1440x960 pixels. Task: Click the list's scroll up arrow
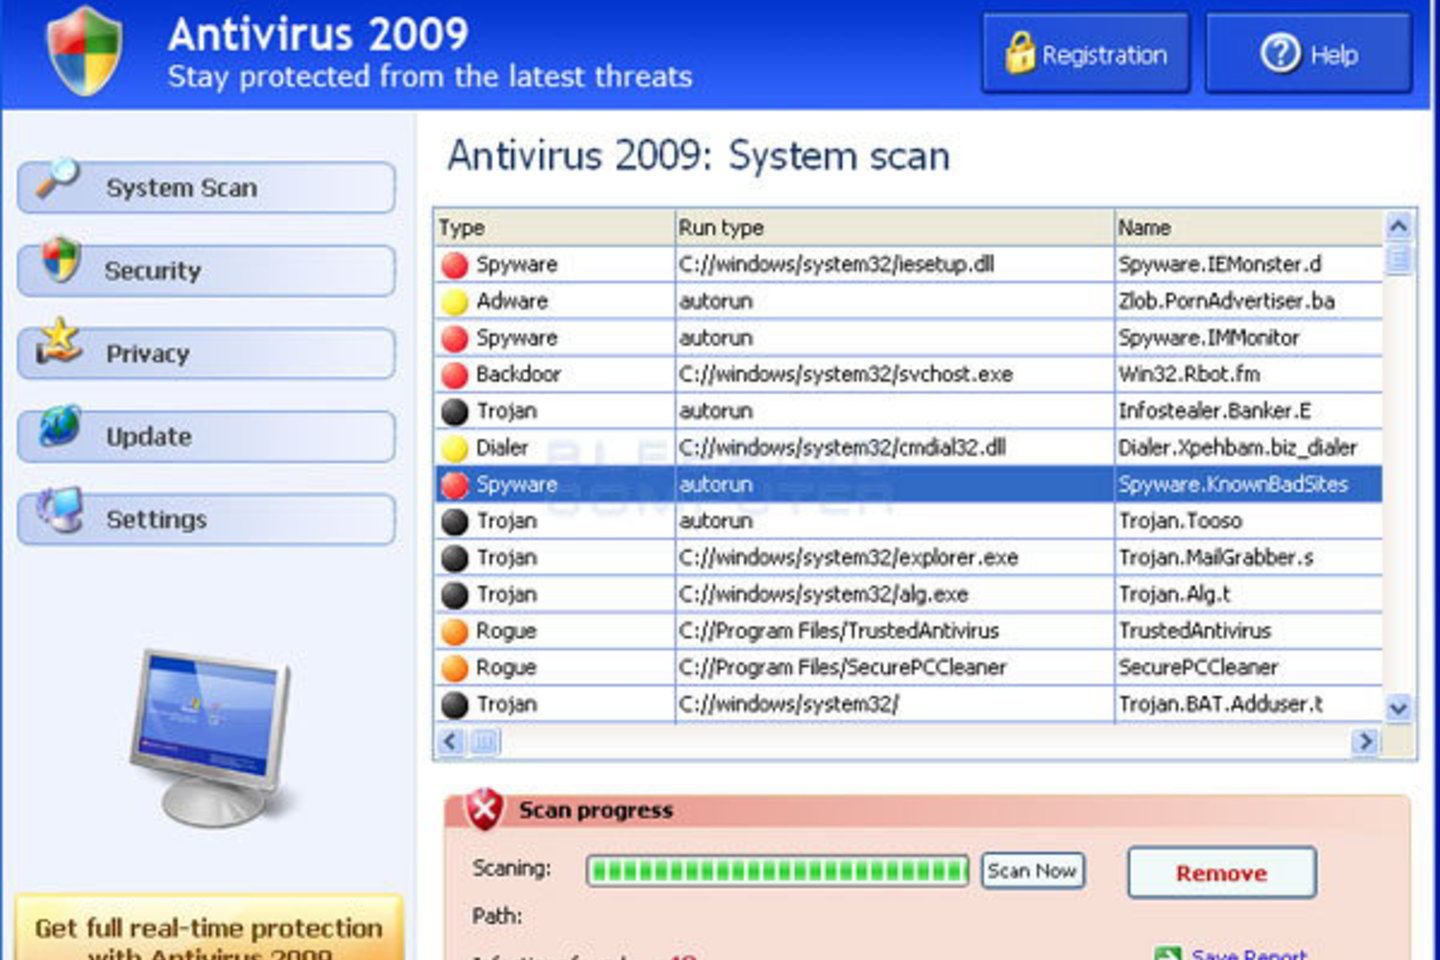1399,227
